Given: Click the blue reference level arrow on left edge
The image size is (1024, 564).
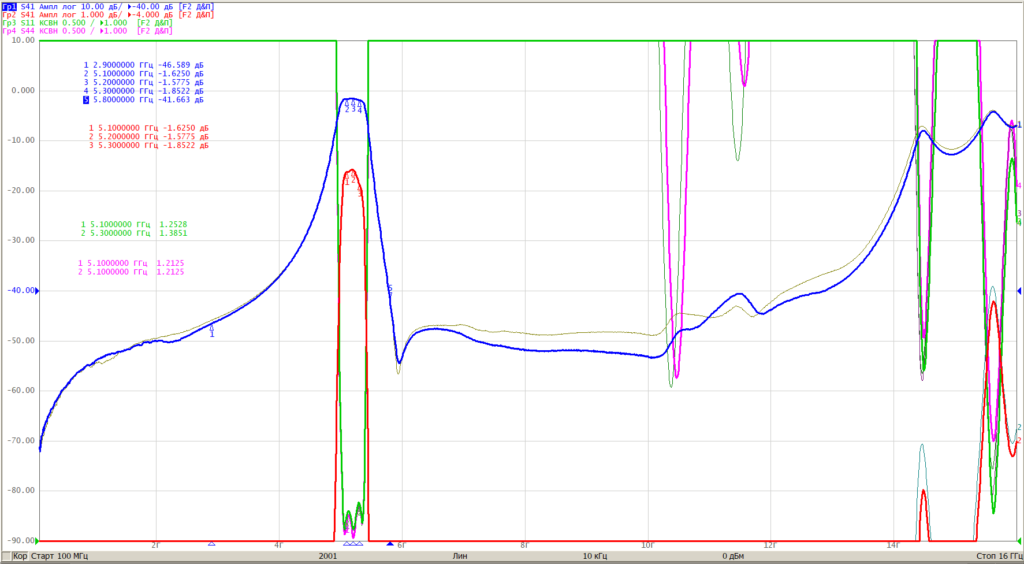Looking at the screenshot, I should (37, 290).
